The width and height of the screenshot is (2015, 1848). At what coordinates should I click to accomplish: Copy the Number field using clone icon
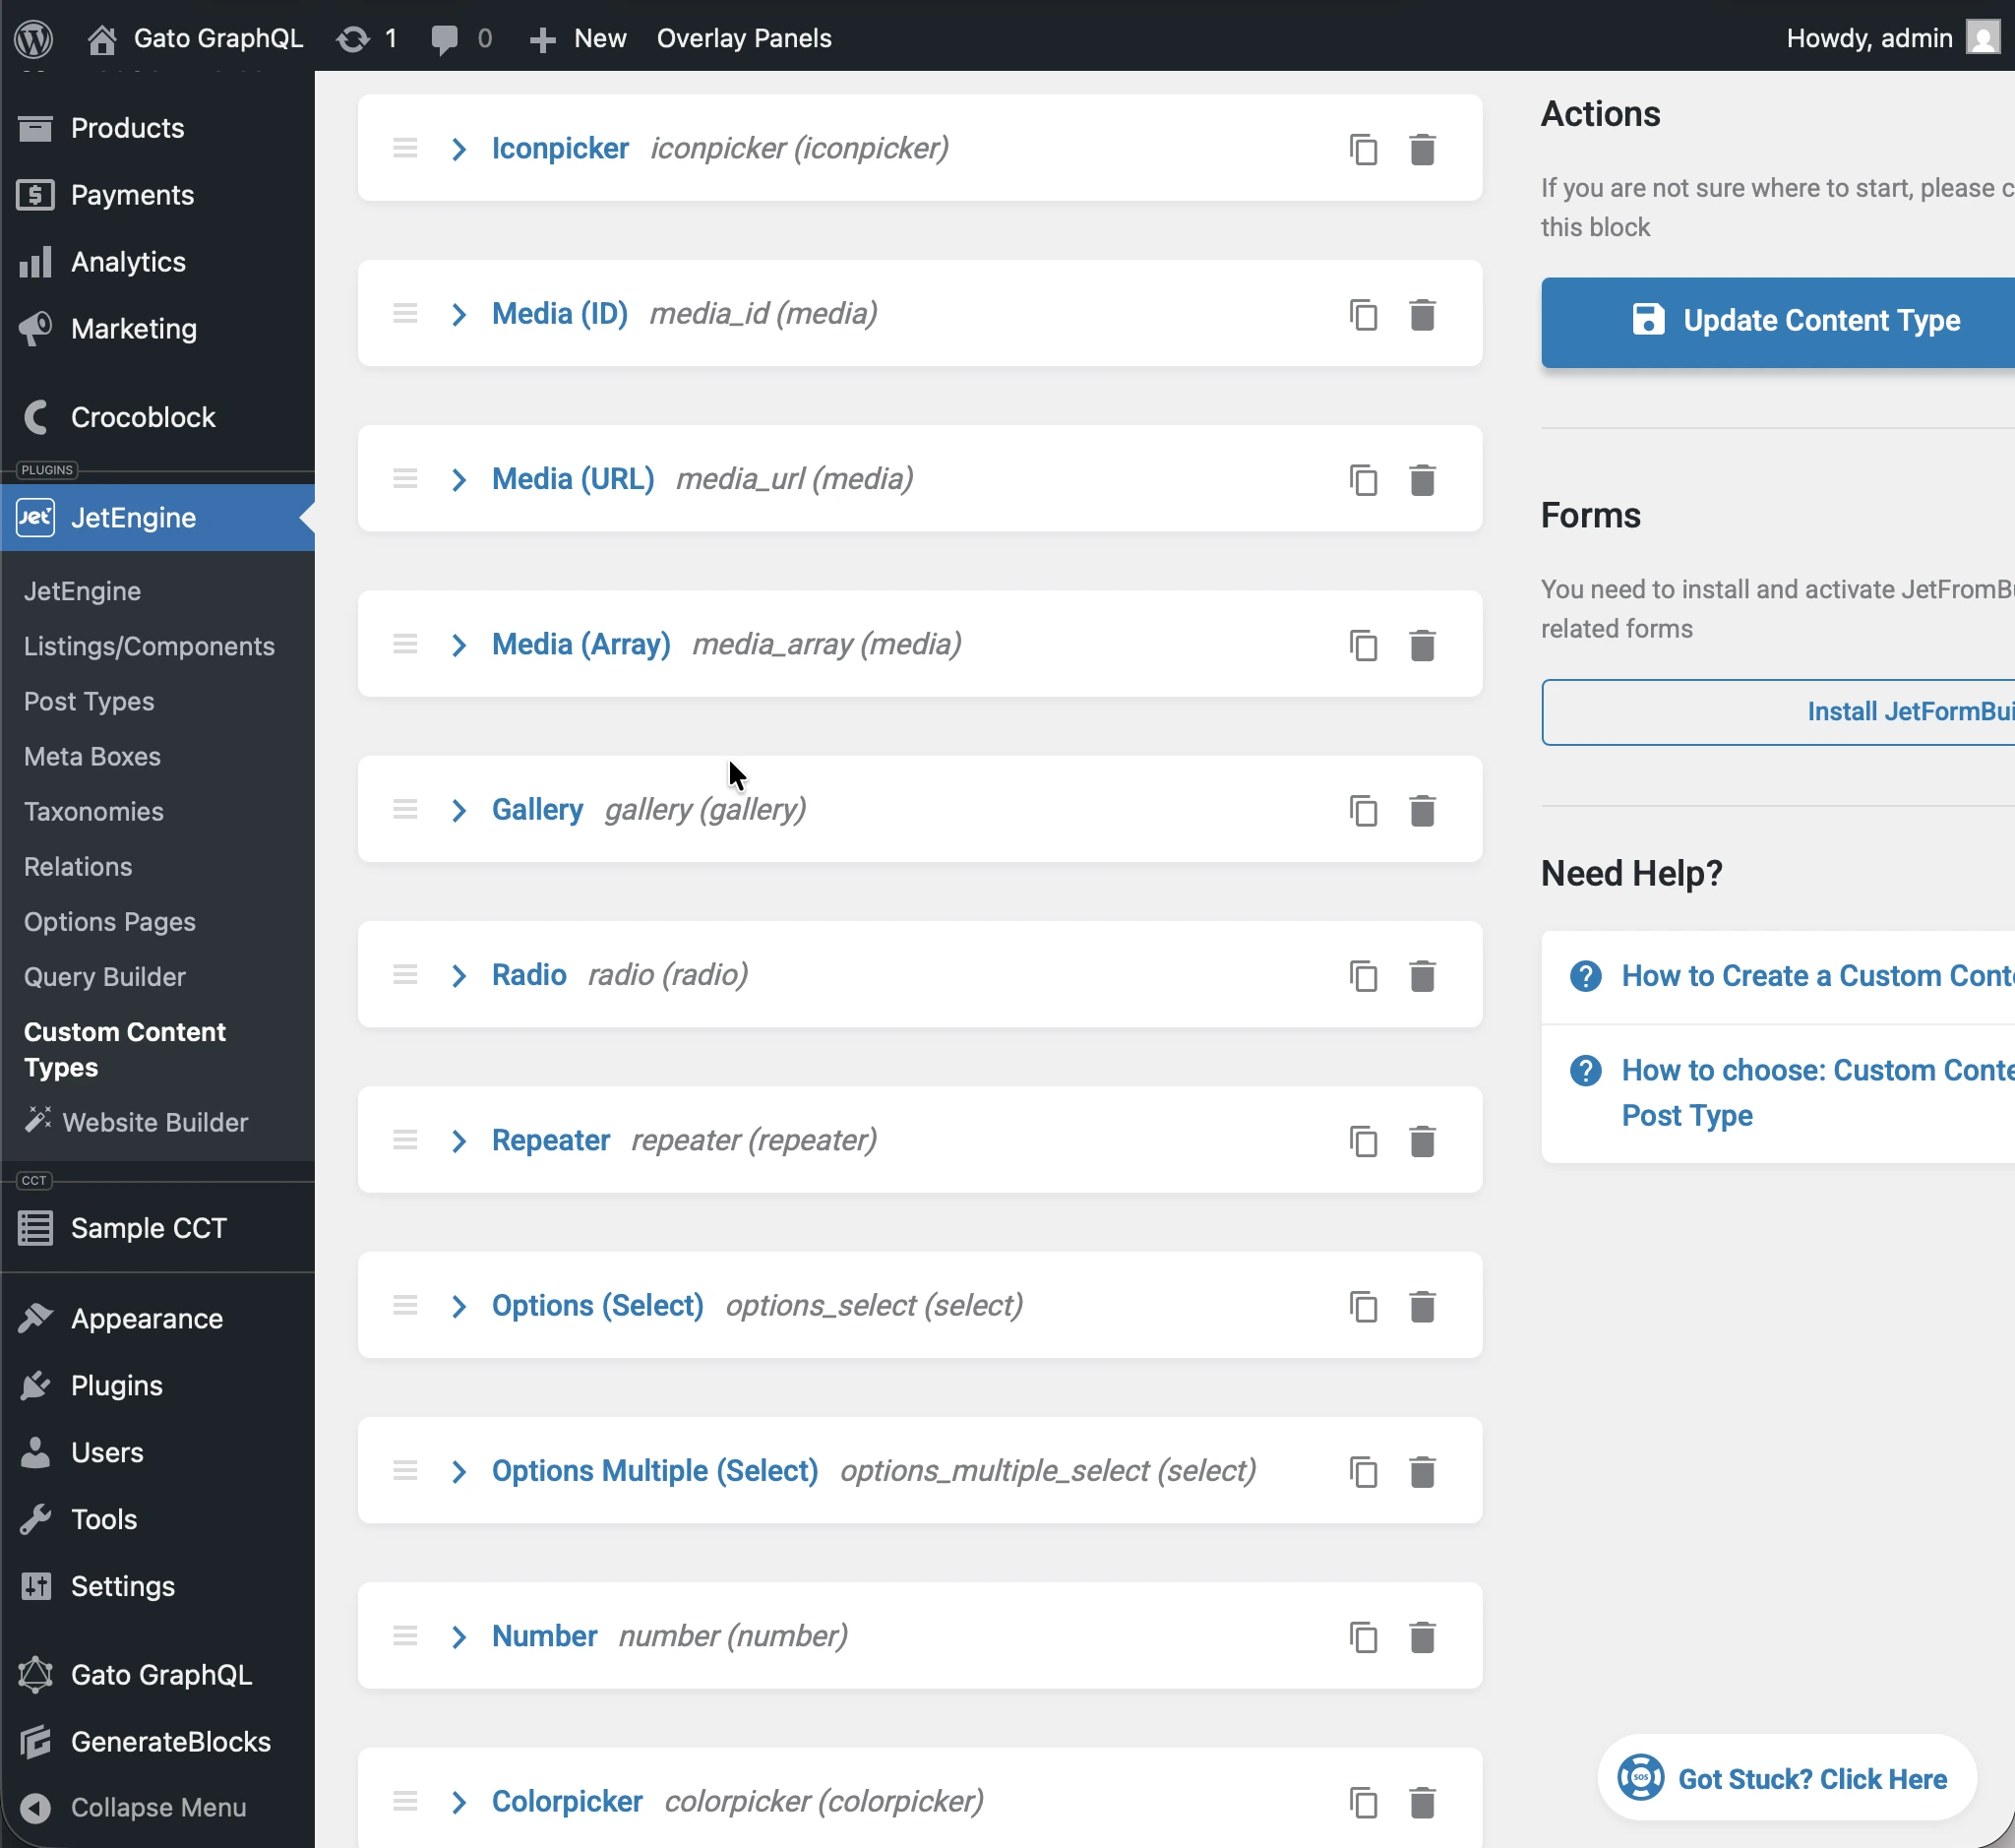point(1363,1636)
